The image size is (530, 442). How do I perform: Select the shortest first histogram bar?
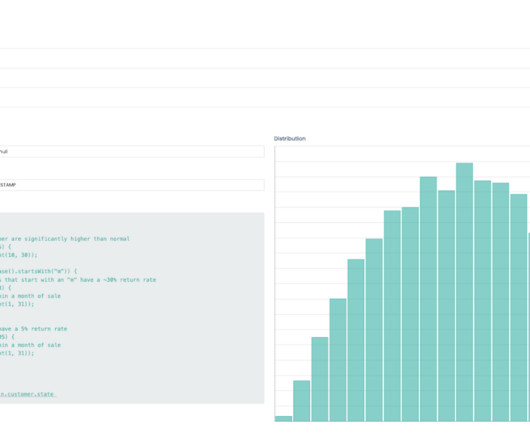point(283,419)
